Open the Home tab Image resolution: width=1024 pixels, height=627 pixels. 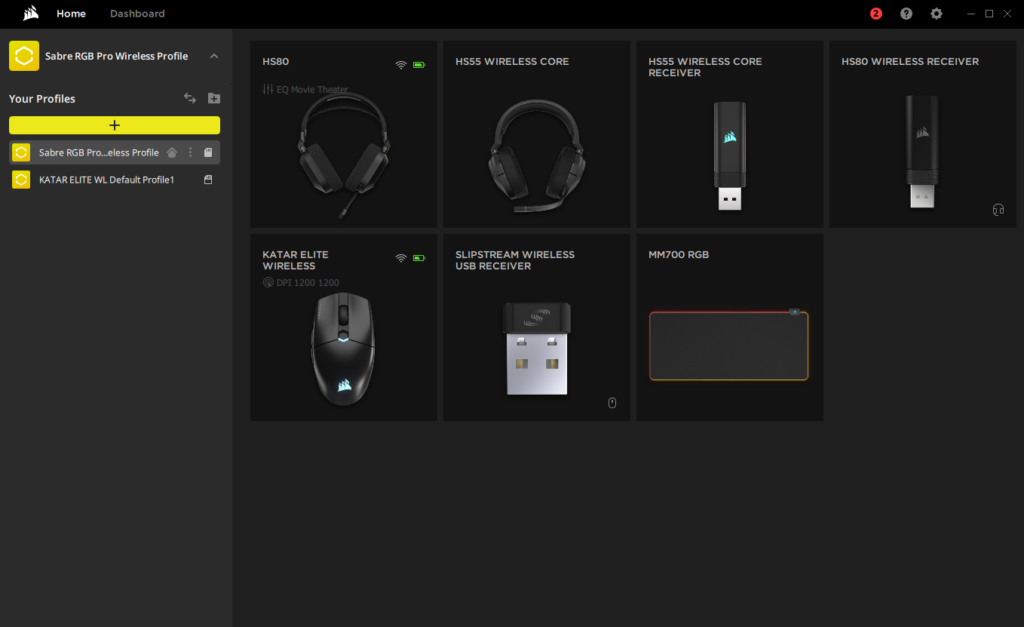coord(71,13)
